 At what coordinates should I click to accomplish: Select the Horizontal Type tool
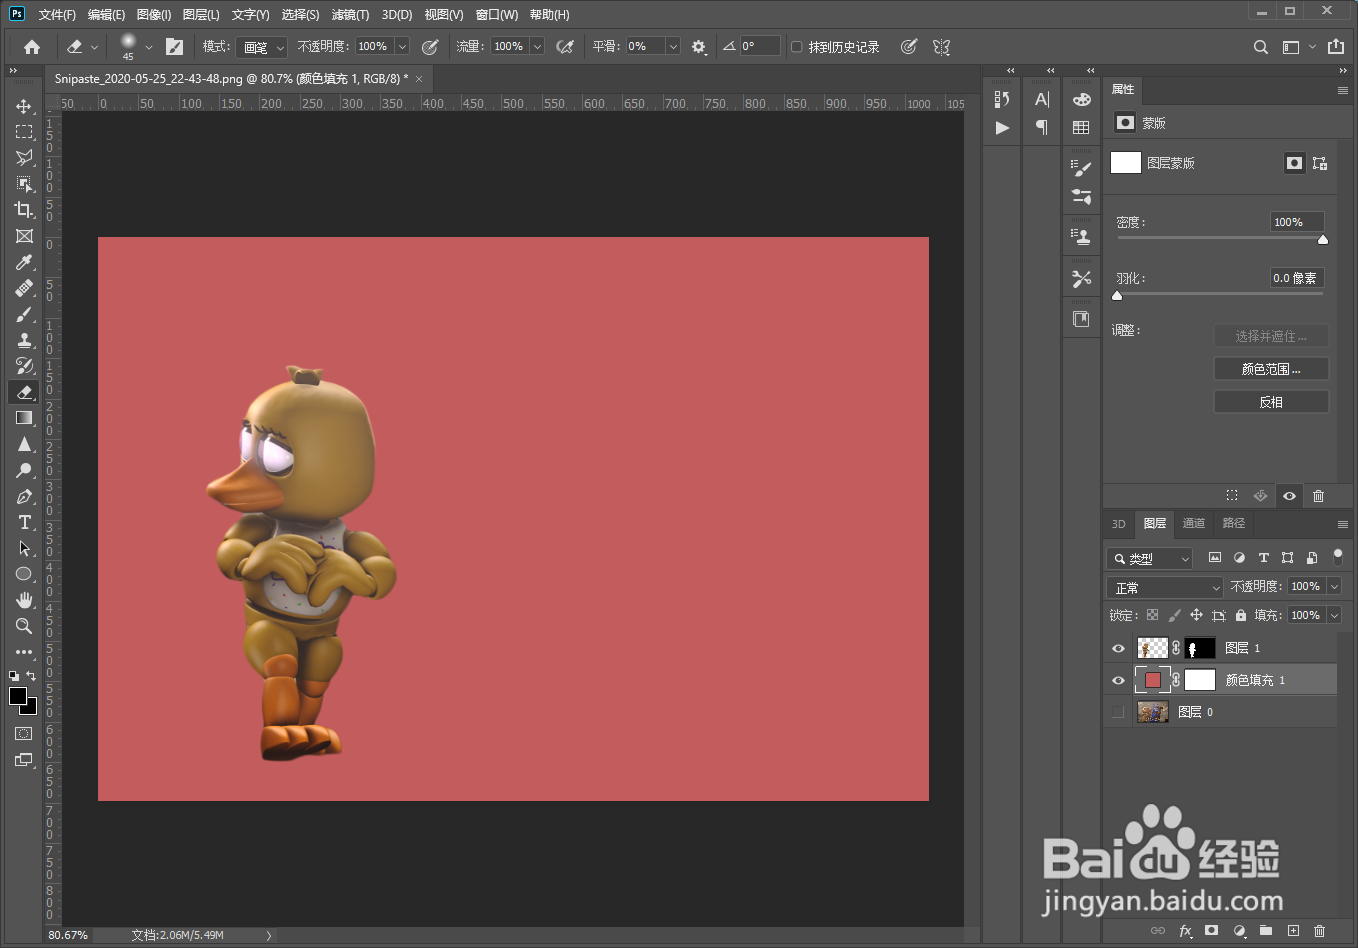pos(24,522)
